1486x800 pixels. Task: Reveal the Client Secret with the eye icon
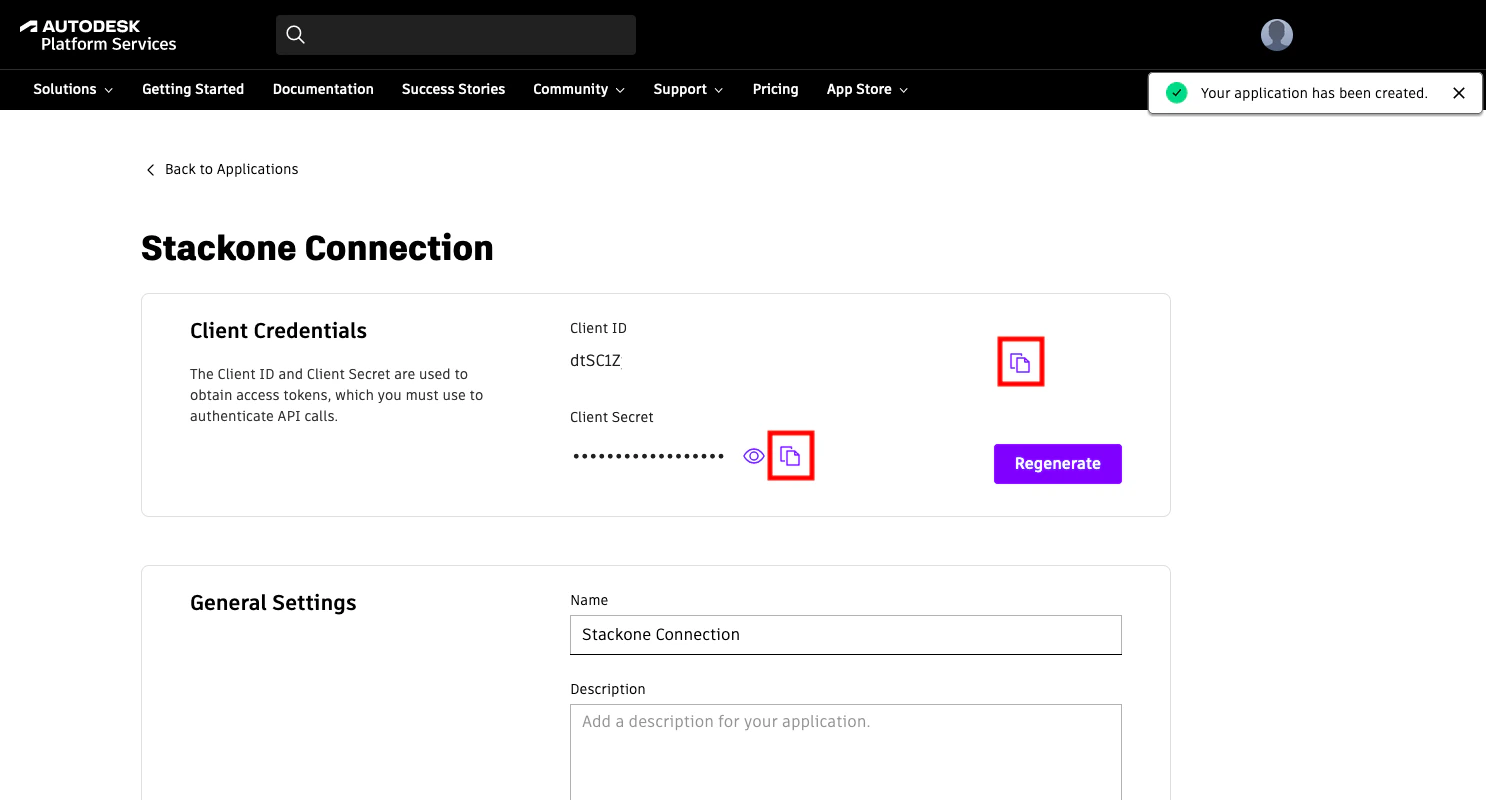(x=753, y=455)
